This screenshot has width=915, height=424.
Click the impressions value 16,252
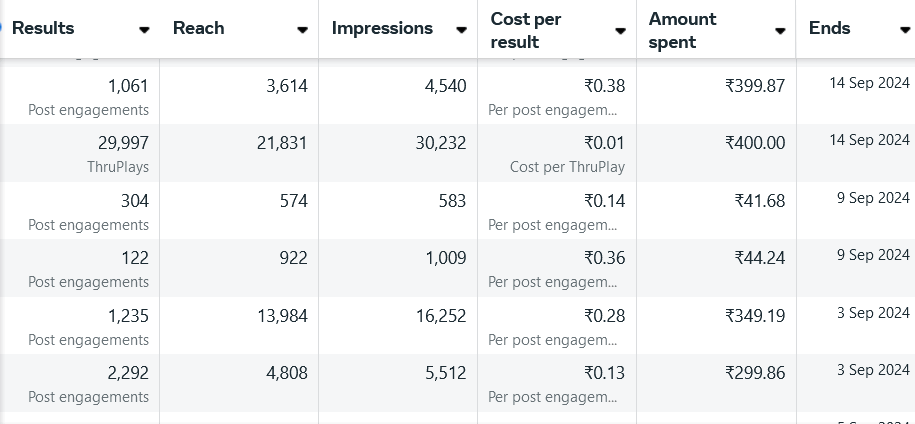pyautogui.click(x=441, y=316)
